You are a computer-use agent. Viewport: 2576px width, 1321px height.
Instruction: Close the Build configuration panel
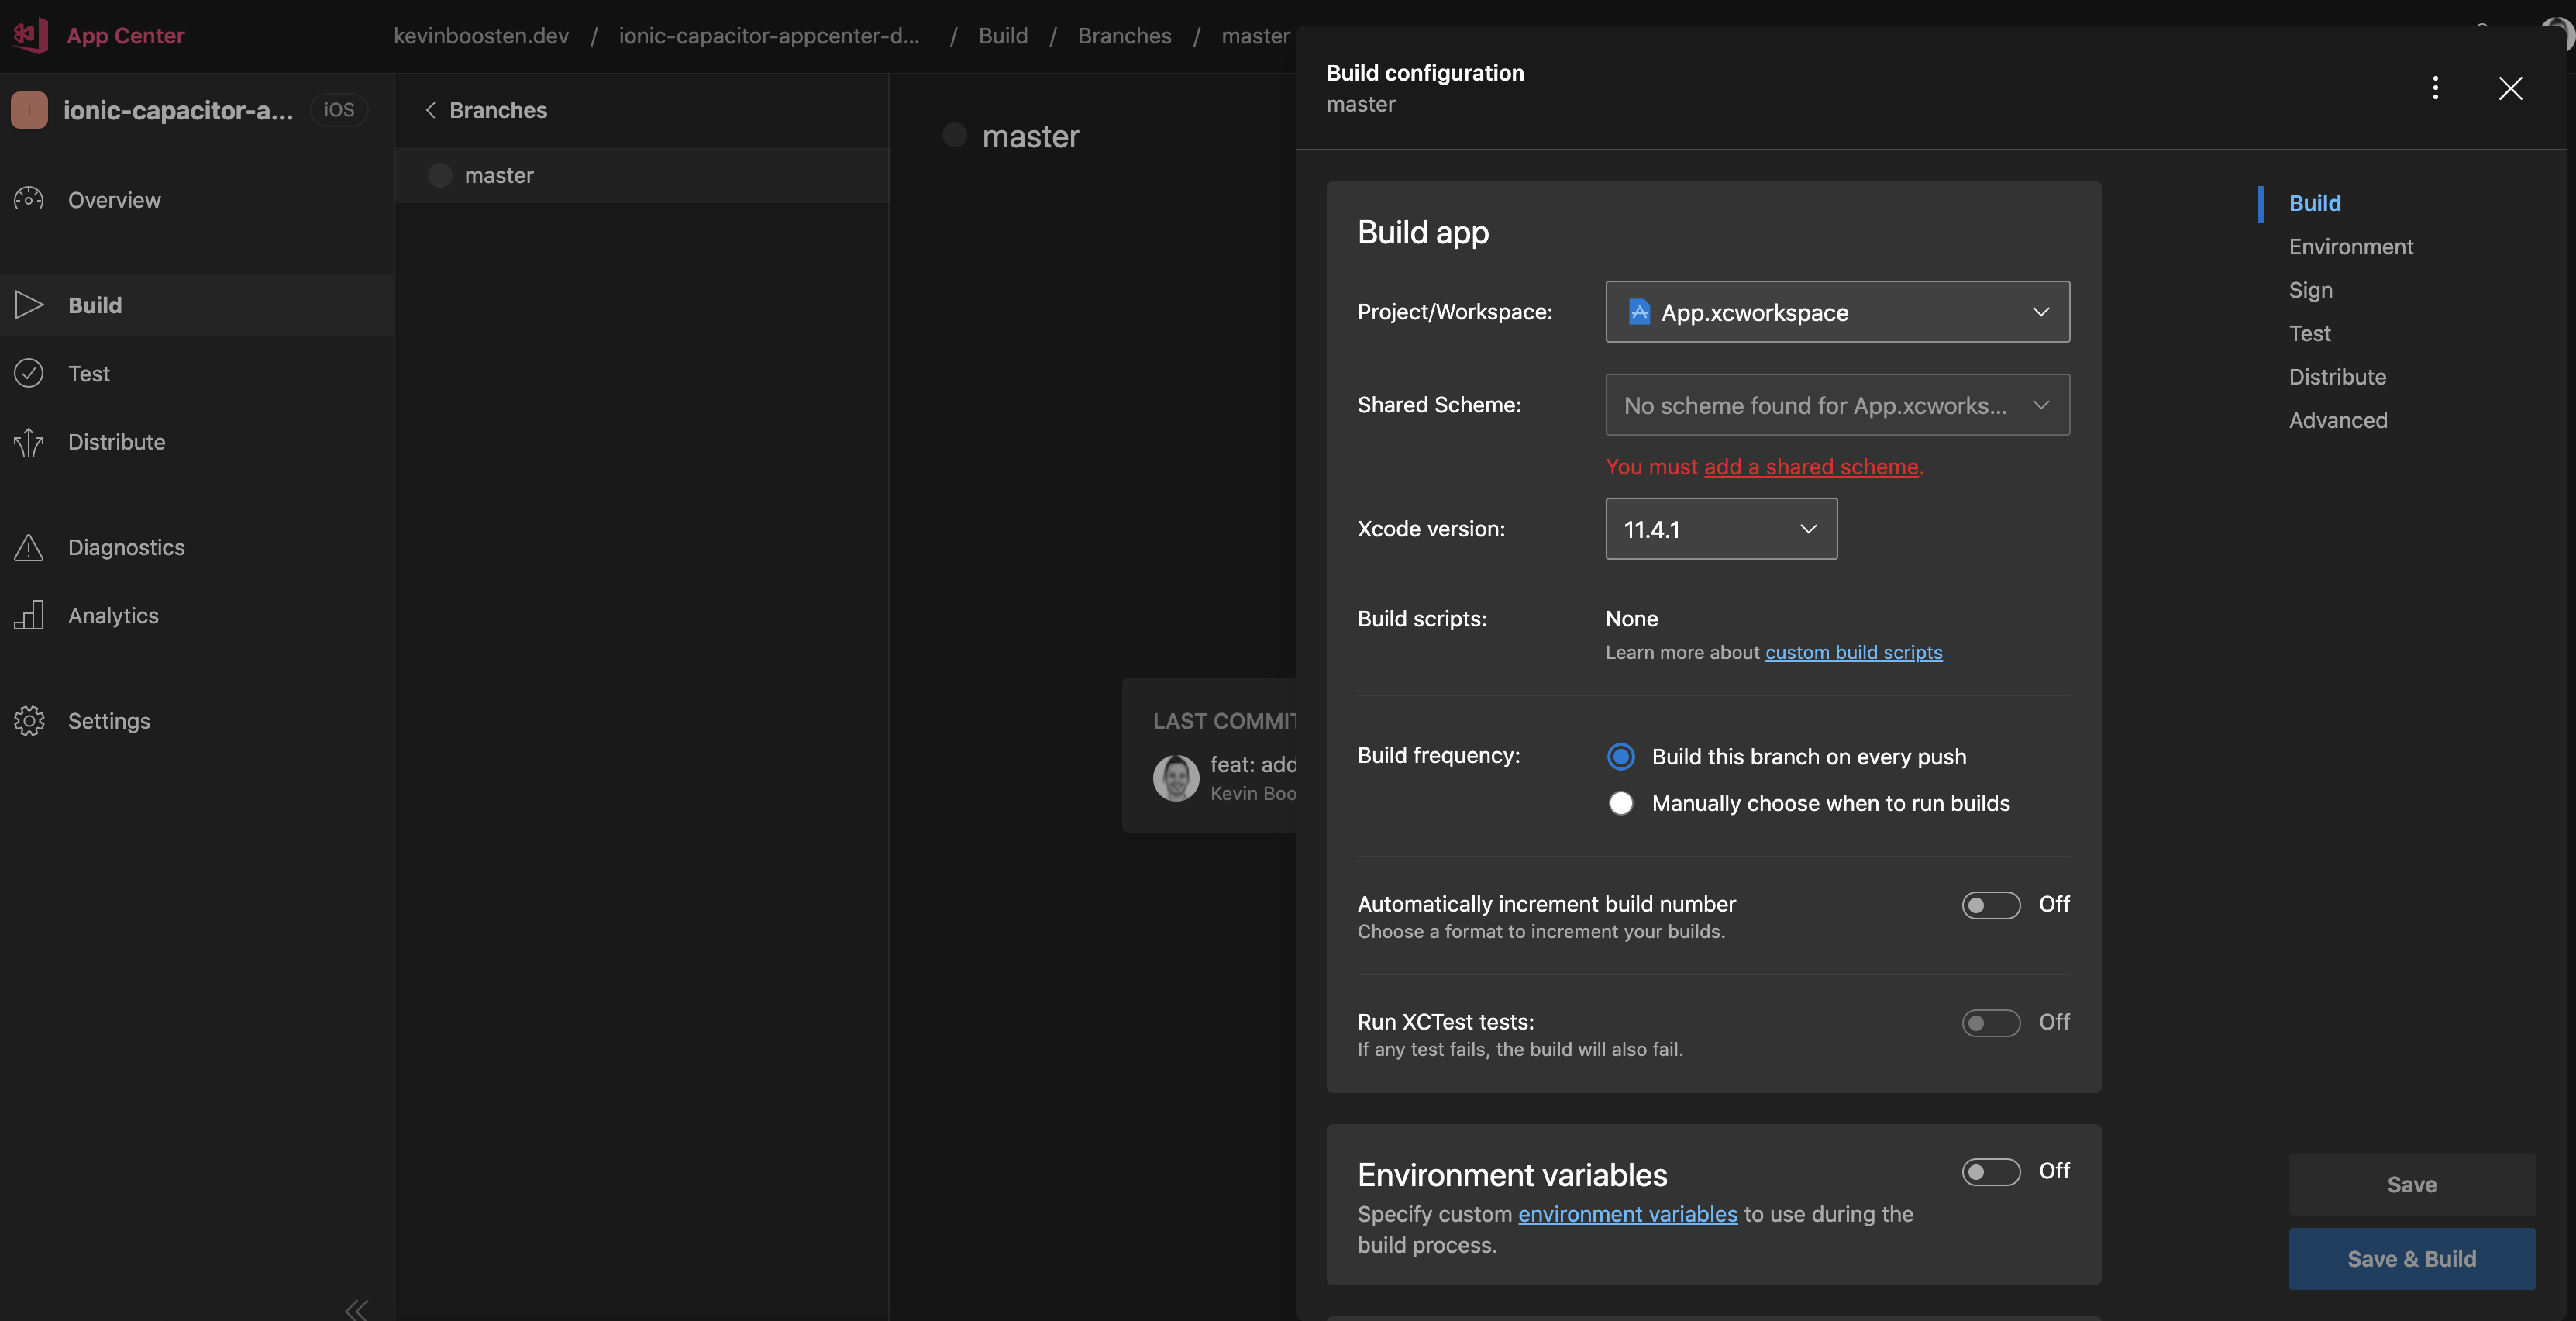click(x=2510, y=88)
